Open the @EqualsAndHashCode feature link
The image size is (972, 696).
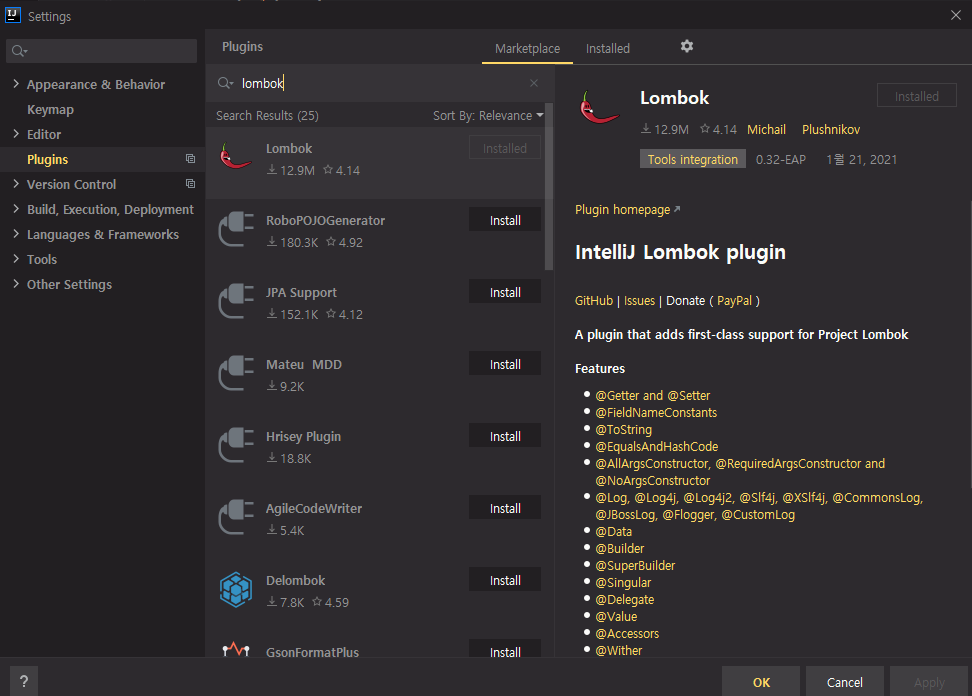pos(656,446)
